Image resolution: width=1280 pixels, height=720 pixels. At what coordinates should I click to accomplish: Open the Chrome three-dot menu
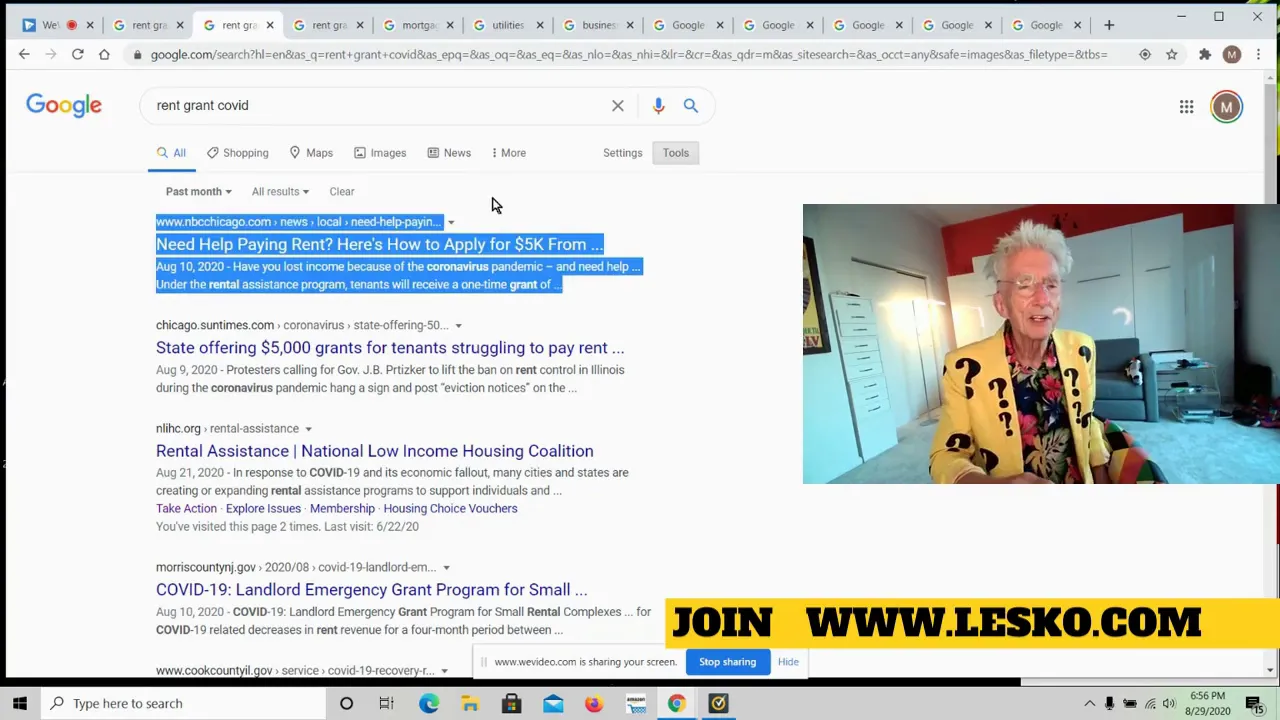(1259, 54)
